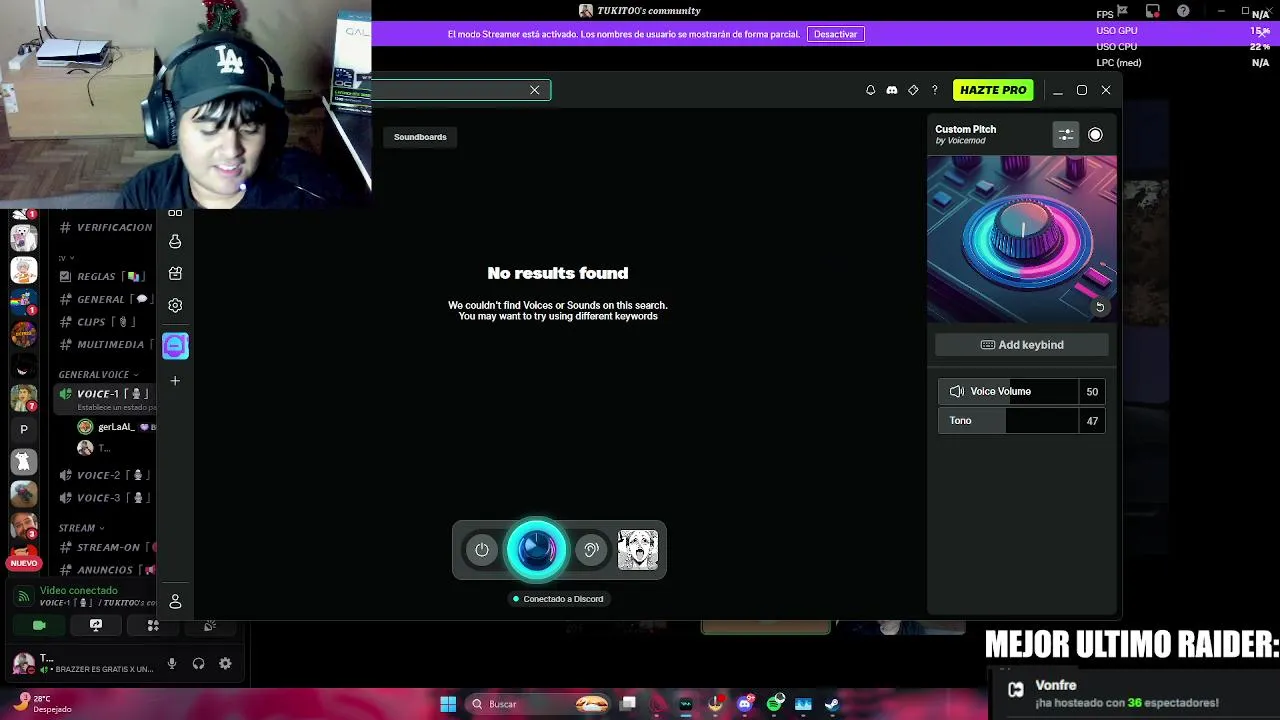Open Discord activities button
Screen dimensions: 1280x720
coord(153,625)
